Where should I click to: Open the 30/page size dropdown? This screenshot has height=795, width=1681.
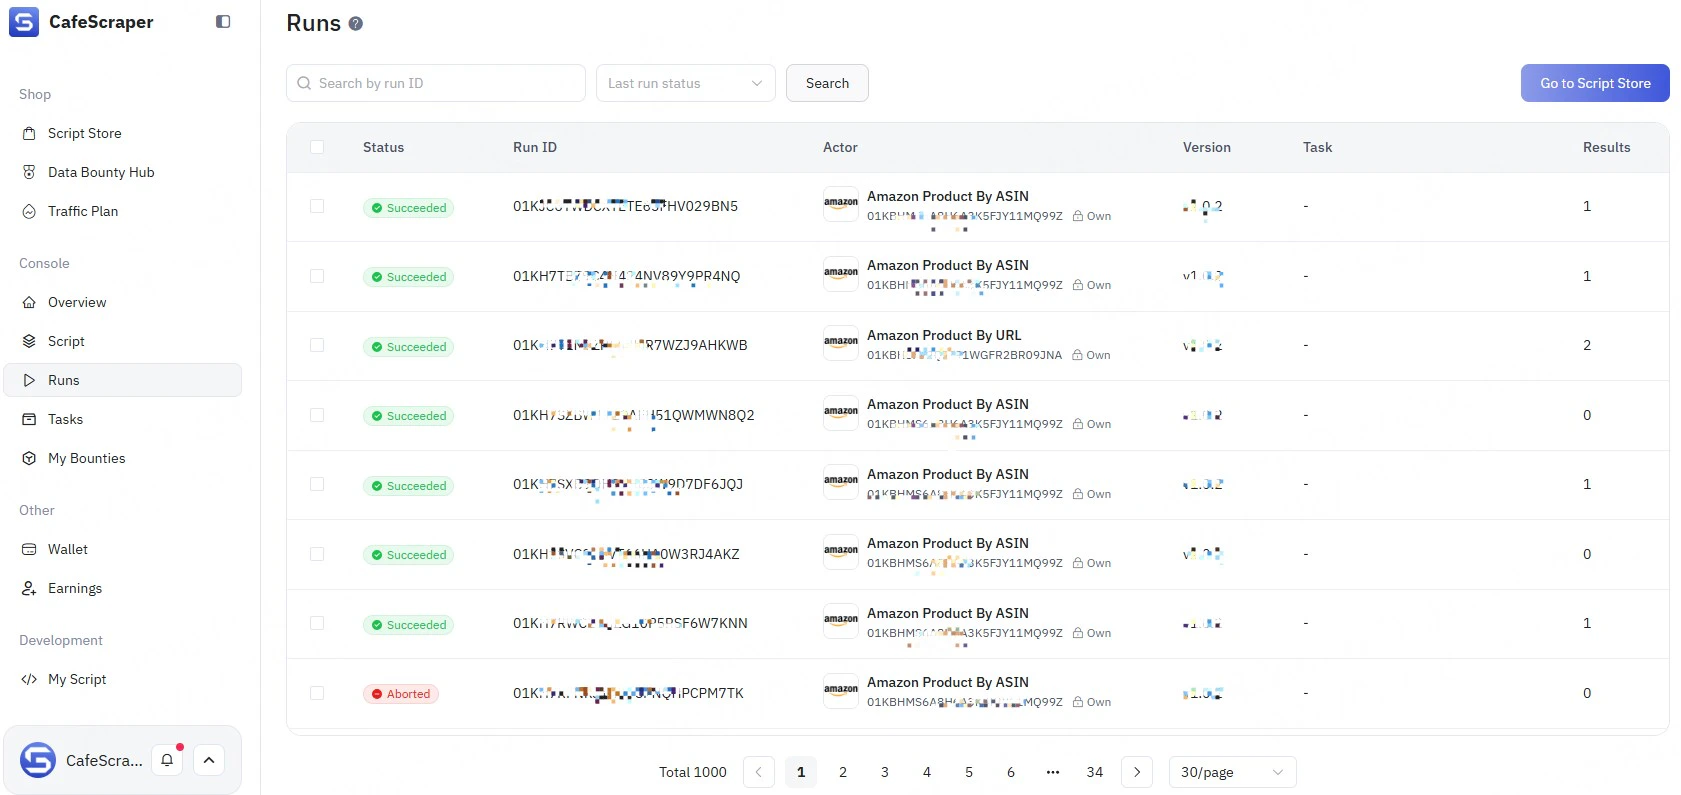1232,772
